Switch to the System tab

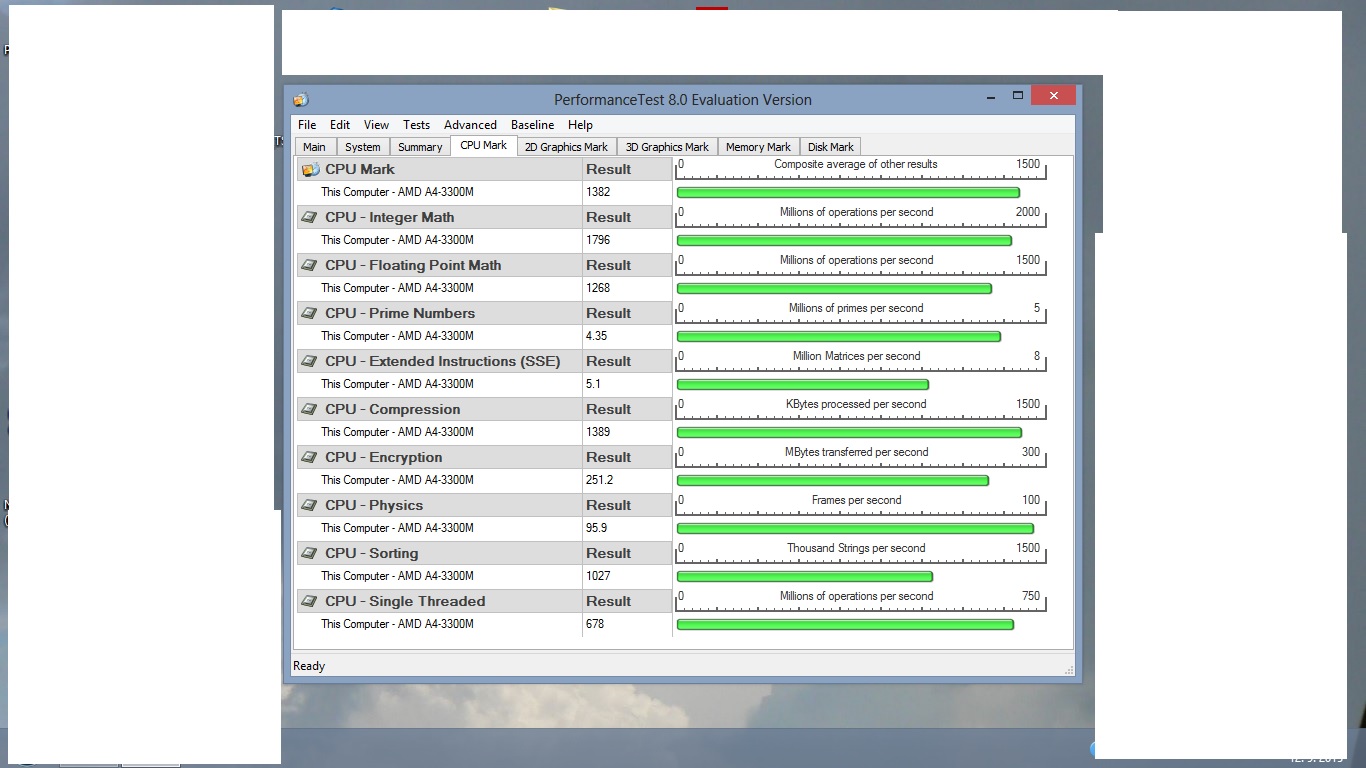362,147
